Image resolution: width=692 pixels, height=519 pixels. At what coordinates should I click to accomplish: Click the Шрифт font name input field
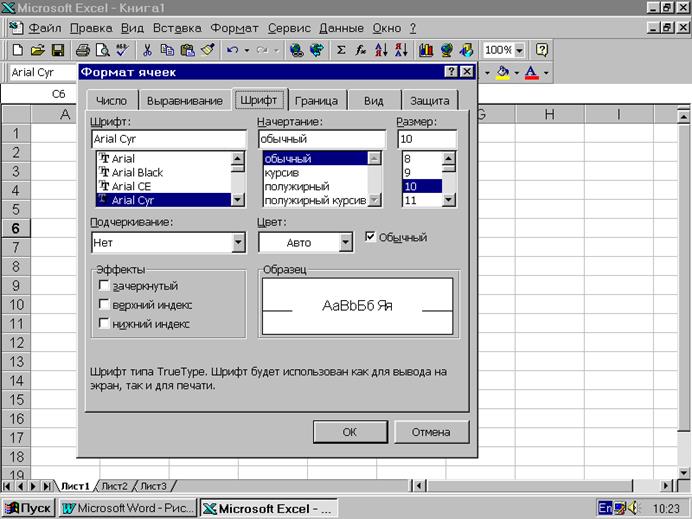coord(169,139)
